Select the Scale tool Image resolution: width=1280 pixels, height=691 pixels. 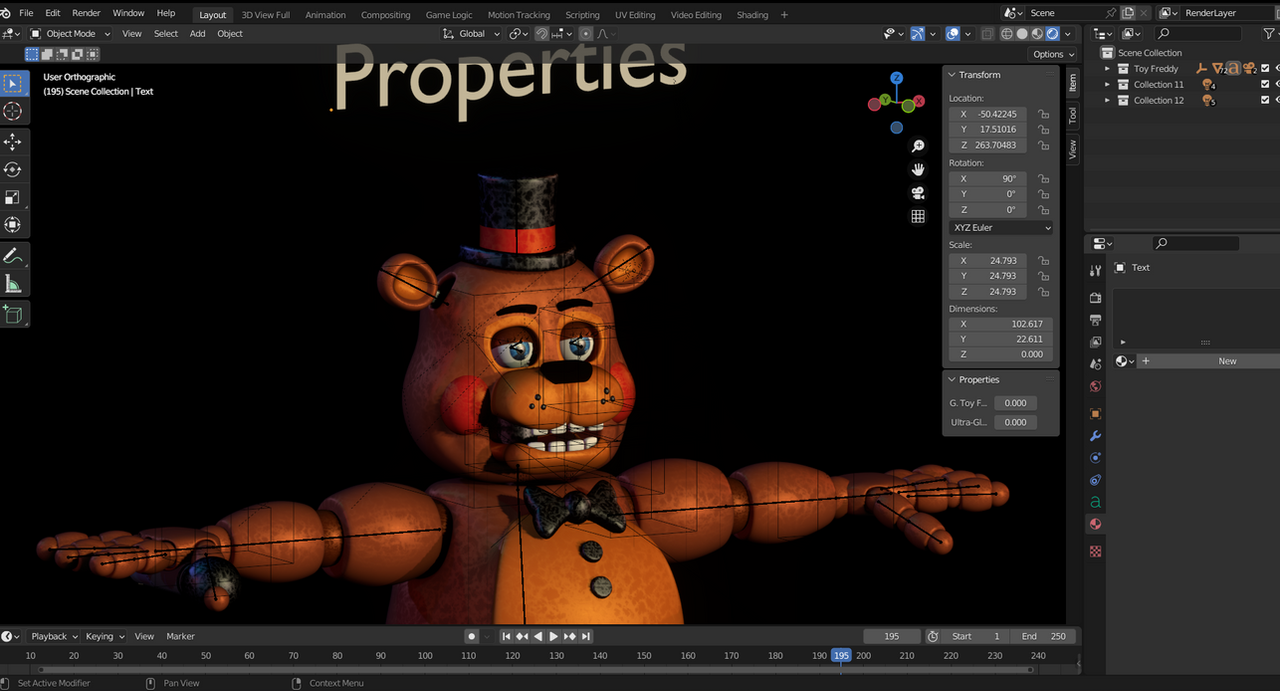pyautogui.click(x=14, y=197)
